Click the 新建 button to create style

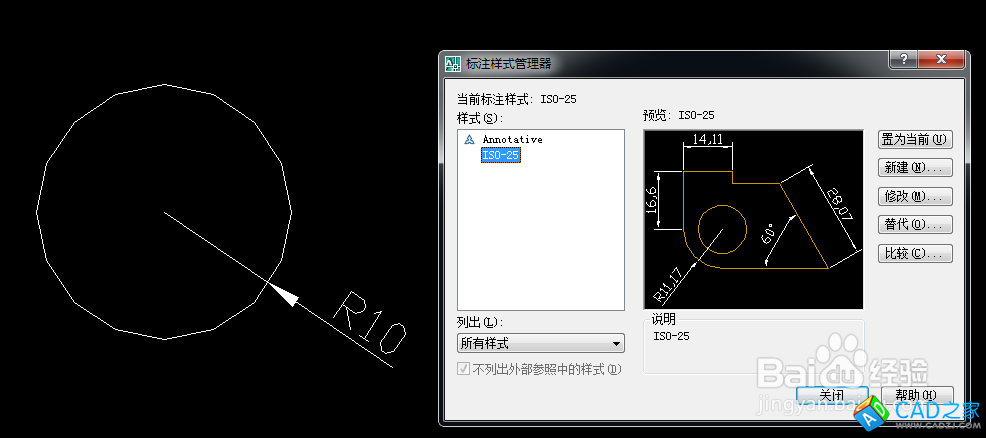pyautogui.click(x=914, y=168)
